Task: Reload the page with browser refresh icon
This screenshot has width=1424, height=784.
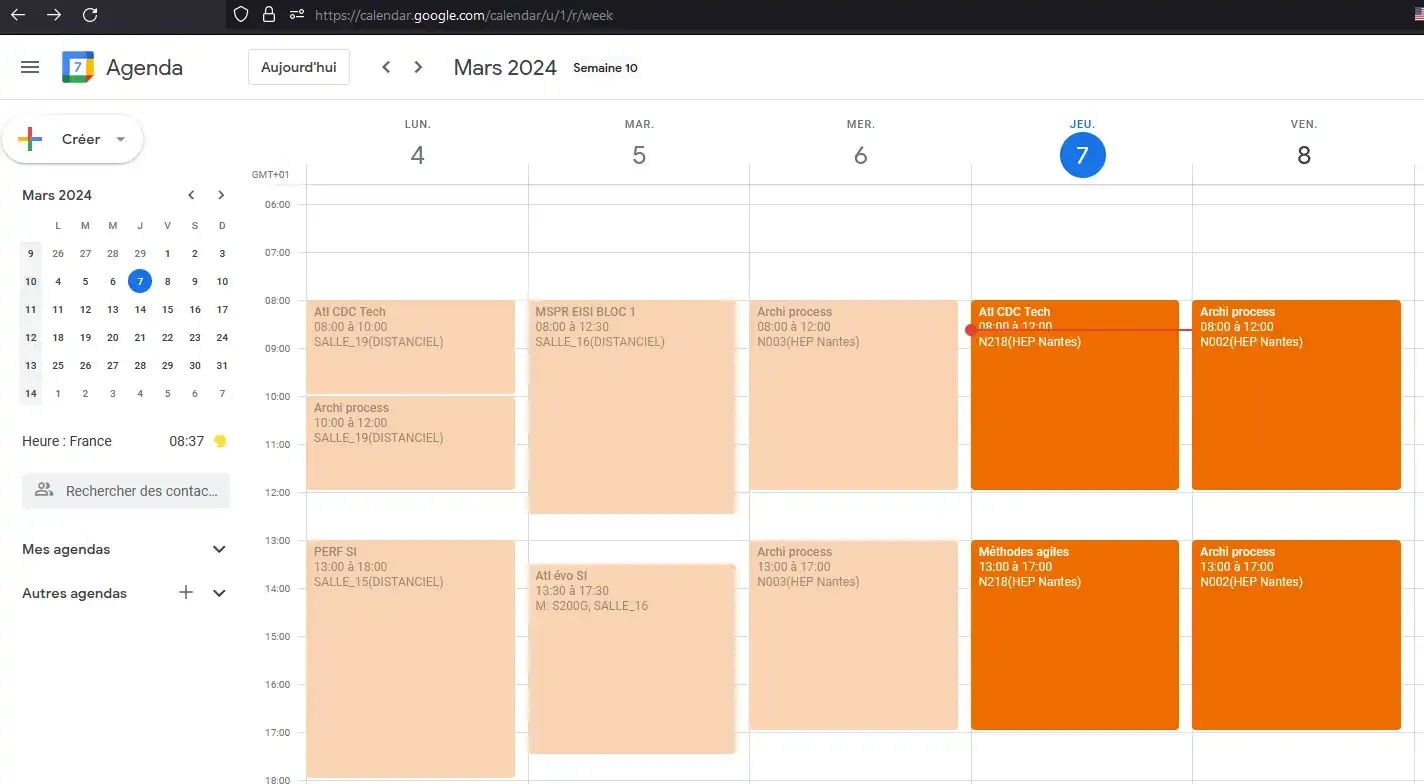Action: point(90,15)
